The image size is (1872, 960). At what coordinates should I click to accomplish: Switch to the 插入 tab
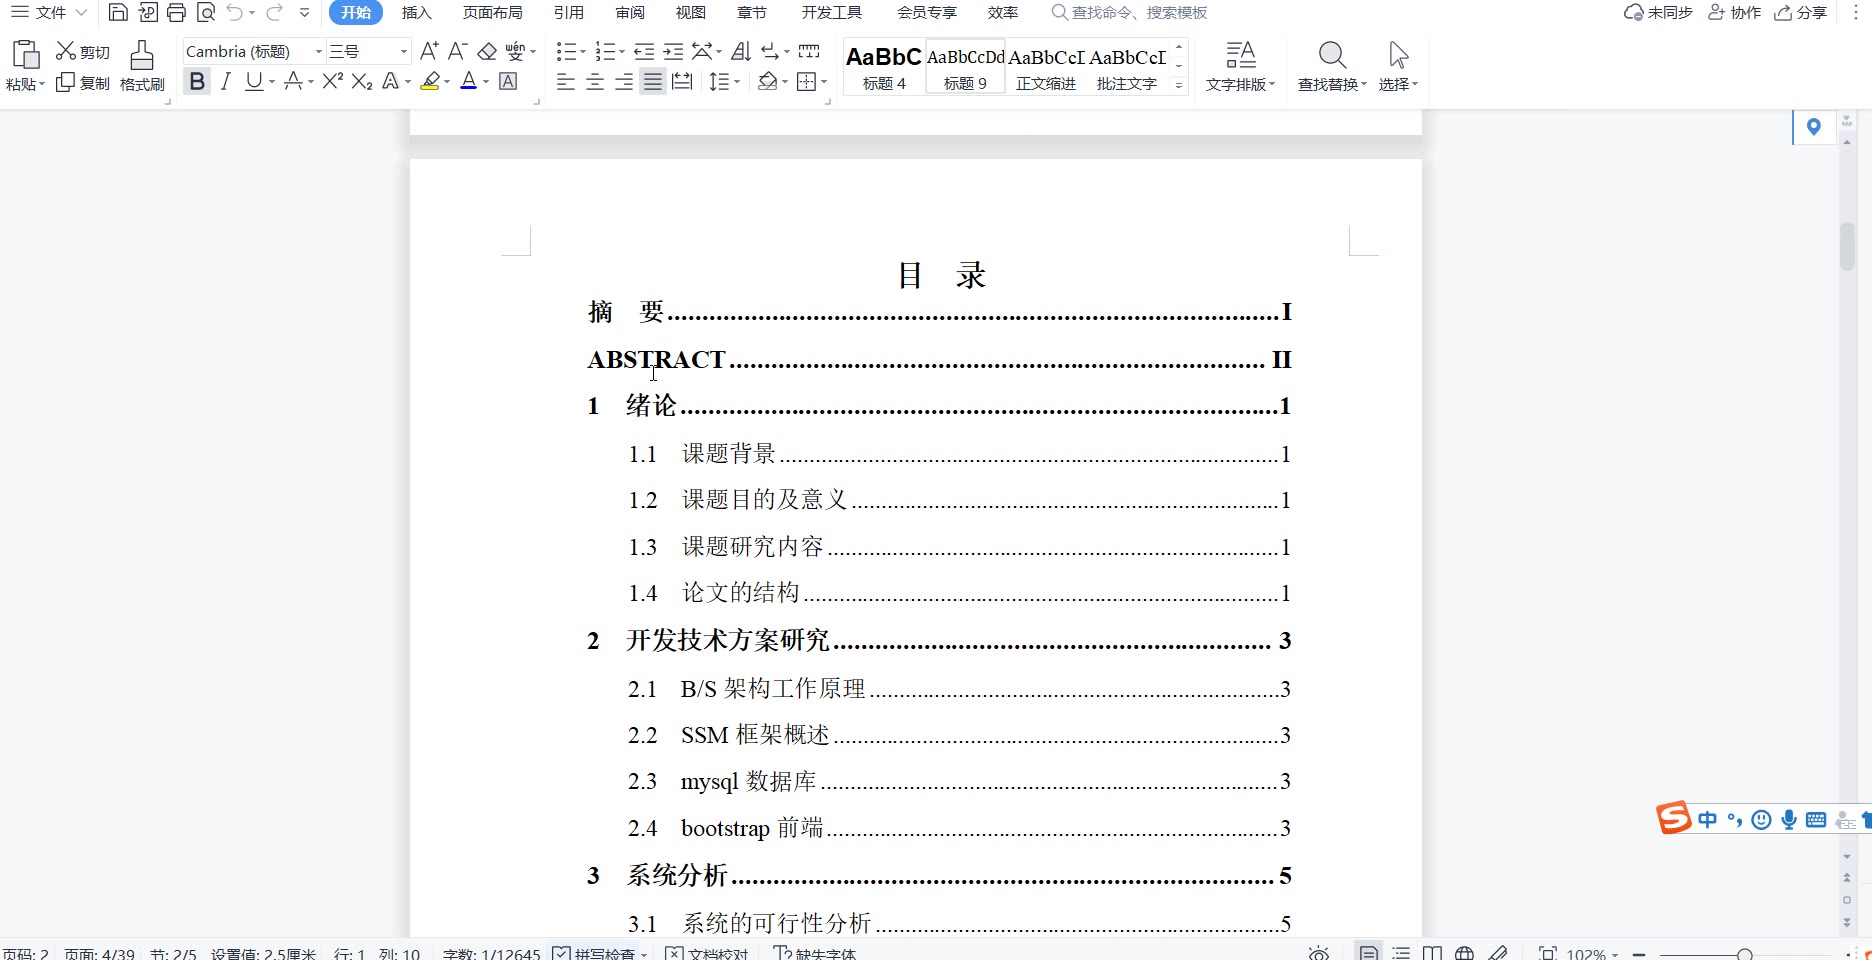[x=416, y=12]
